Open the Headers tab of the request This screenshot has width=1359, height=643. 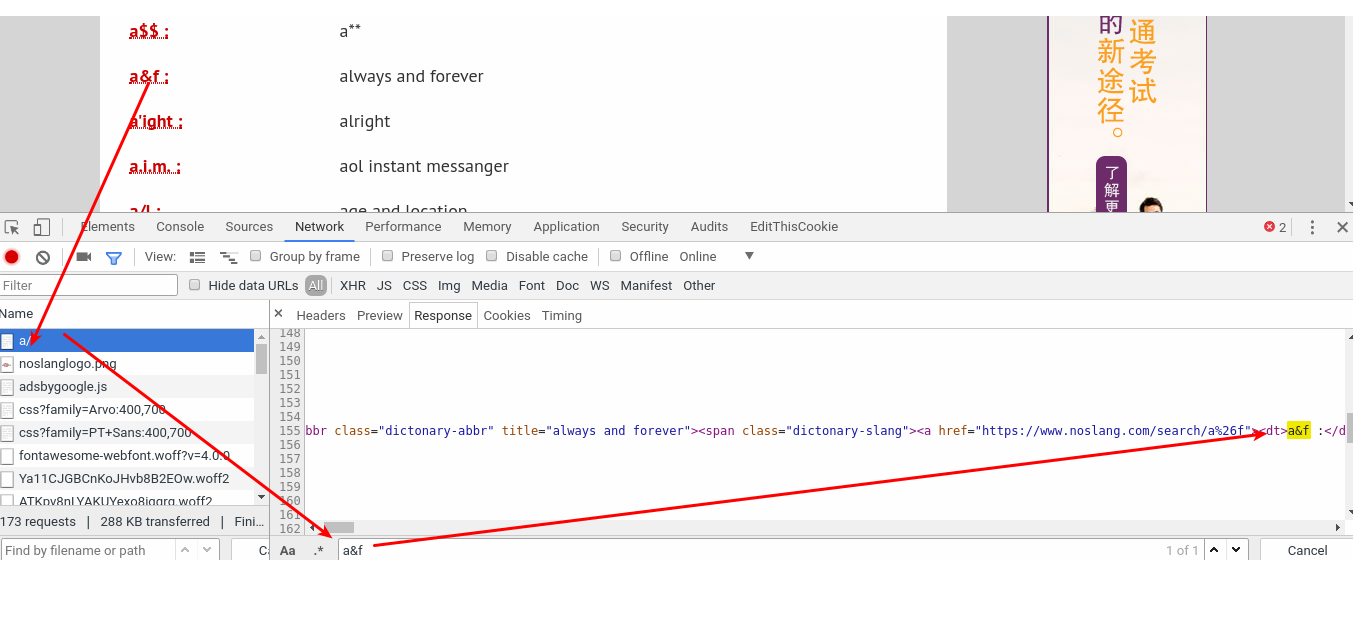(321, 315)
